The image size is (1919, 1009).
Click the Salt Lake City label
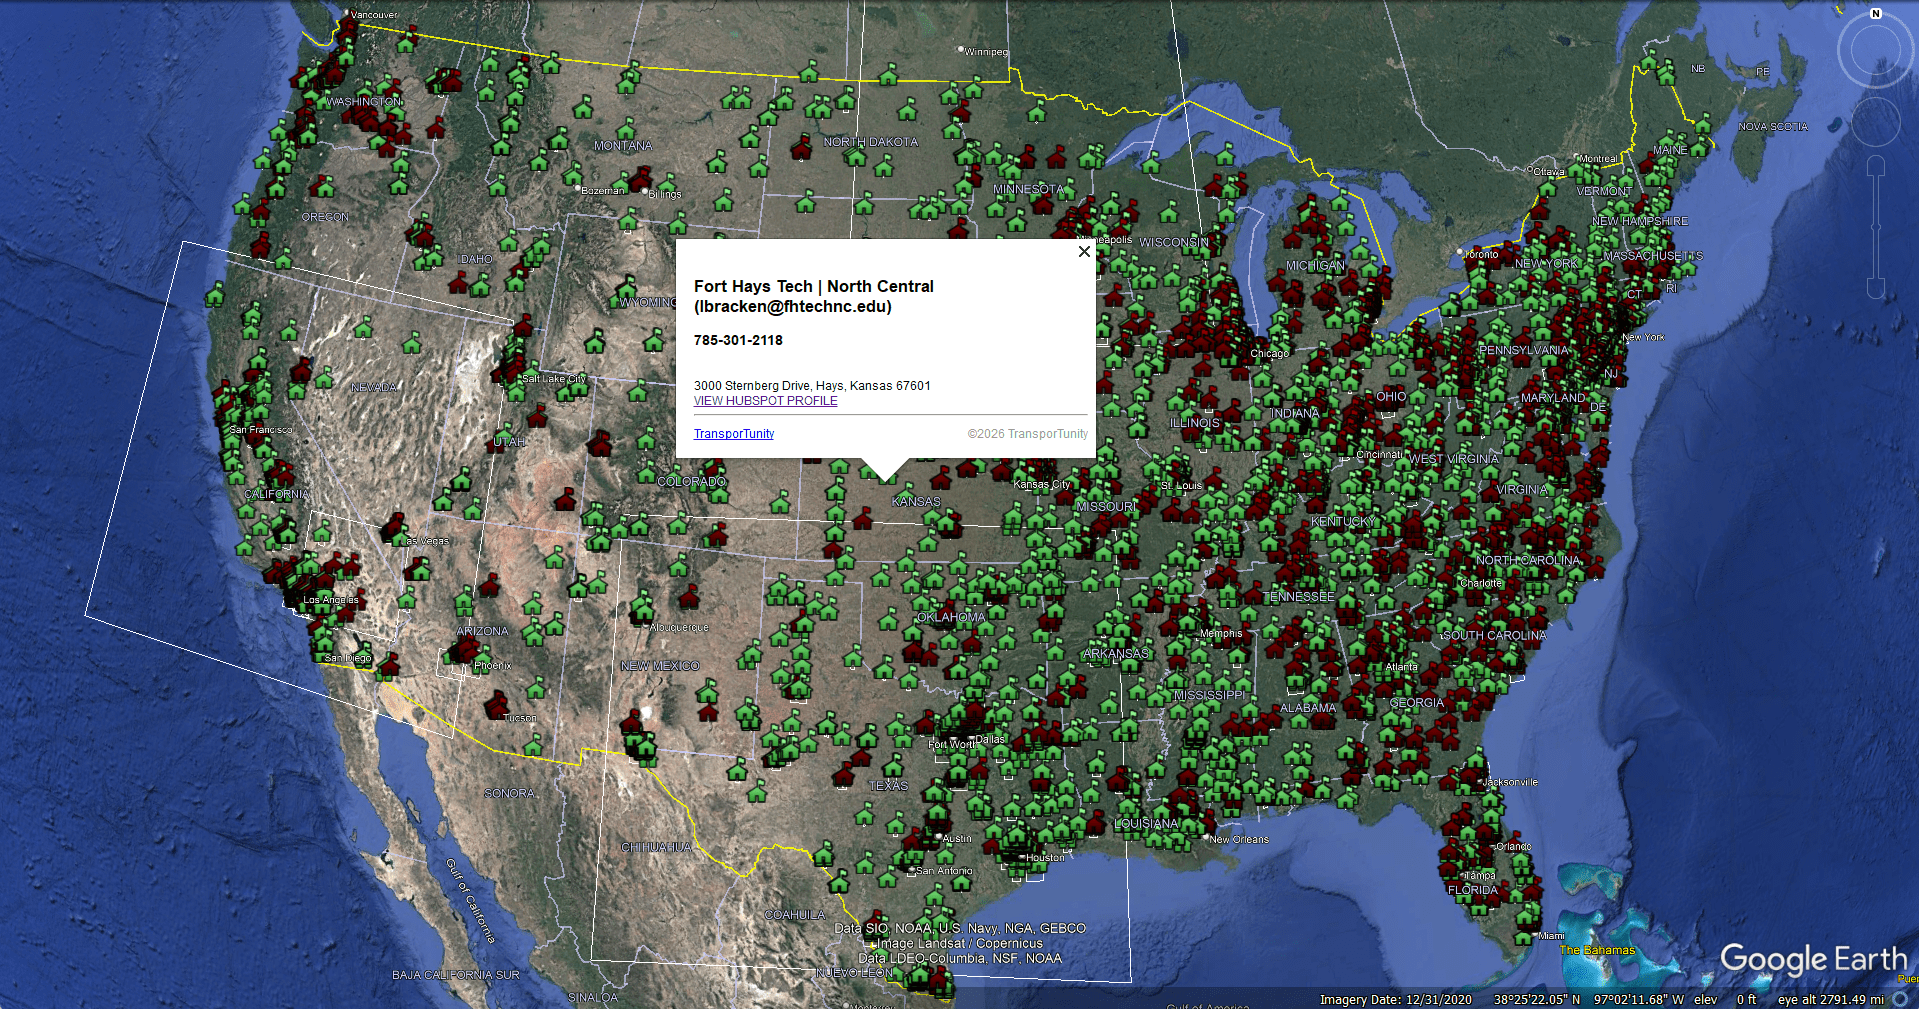tap(554, 379)
